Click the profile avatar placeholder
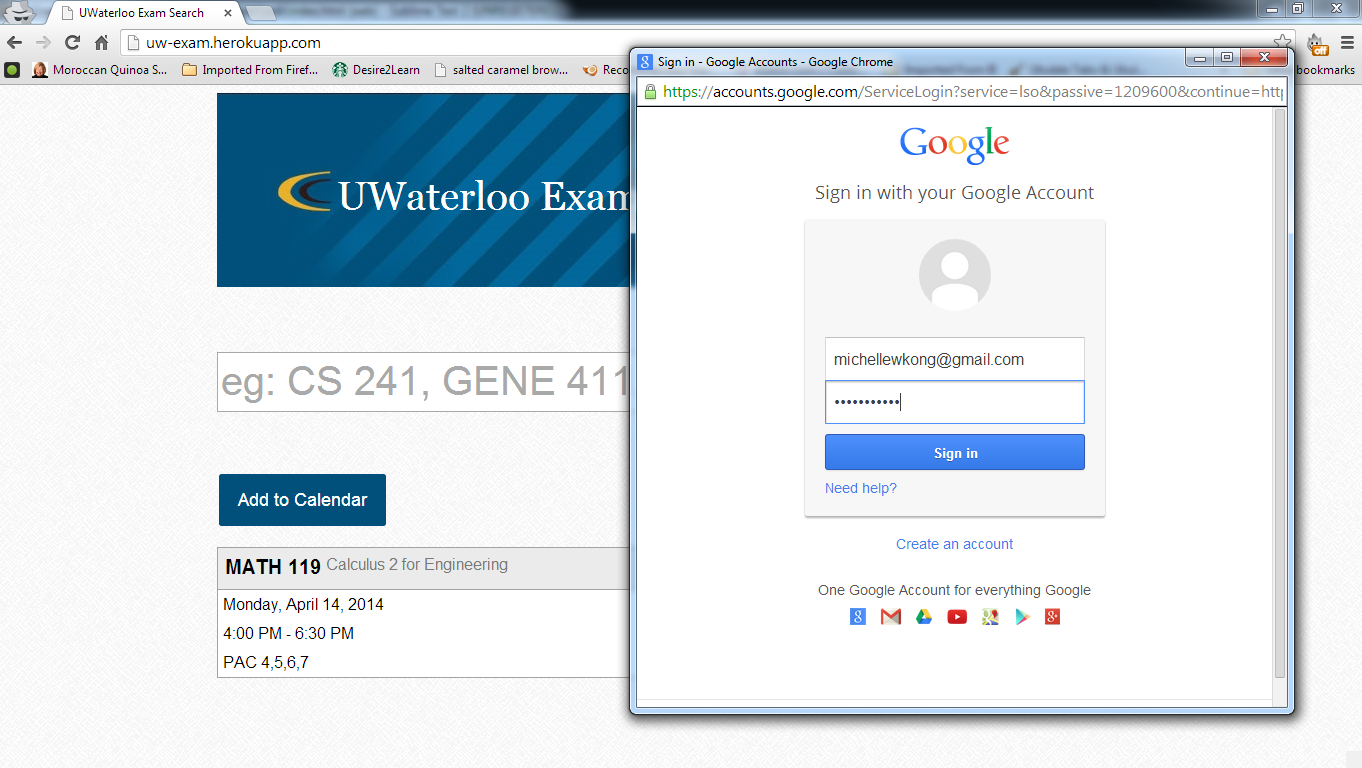The height and width of the screenshot is (768, 1362). [x=955, y=275]
